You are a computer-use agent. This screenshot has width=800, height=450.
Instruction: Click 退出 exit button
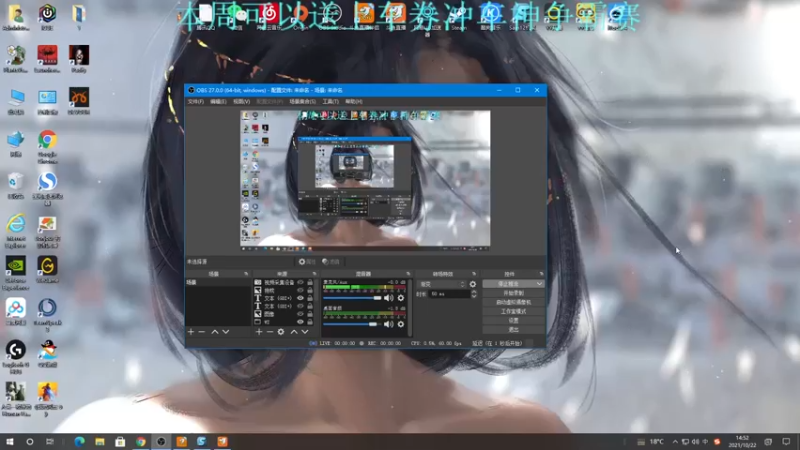513,330
